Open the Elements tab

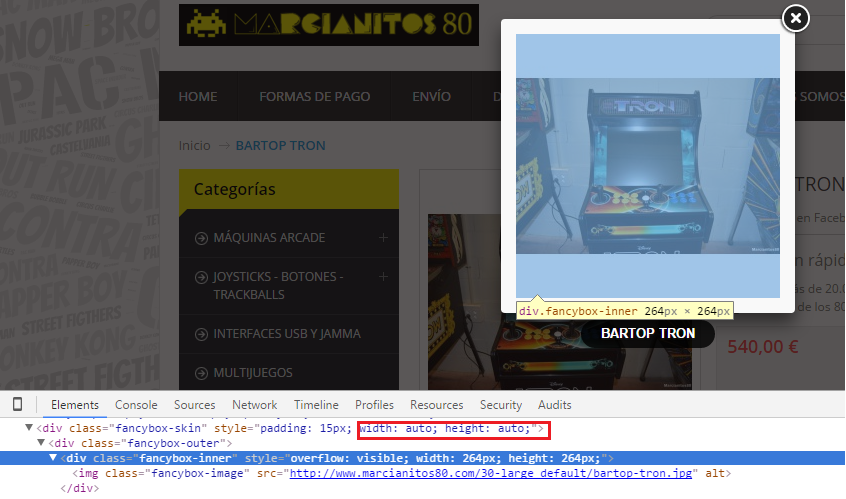75,405
